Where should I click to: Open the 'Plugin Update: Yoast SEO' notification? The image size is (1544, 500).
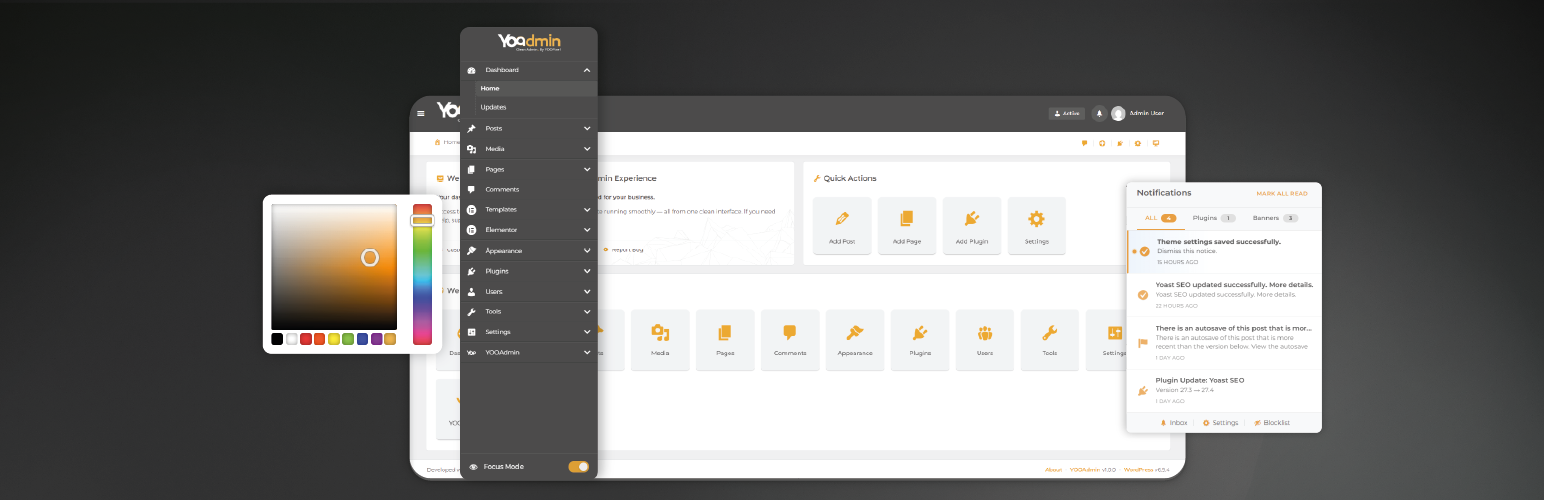pos(1224,390)
